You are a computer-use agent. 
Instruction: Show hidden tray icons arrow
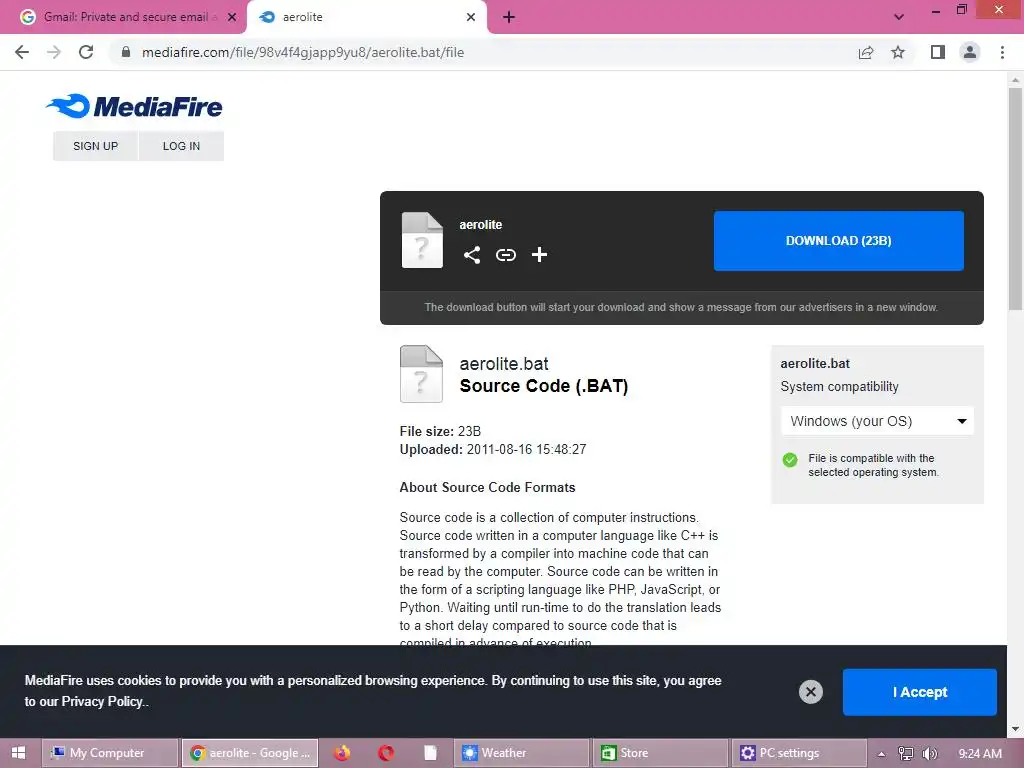[x=881, y=754]
